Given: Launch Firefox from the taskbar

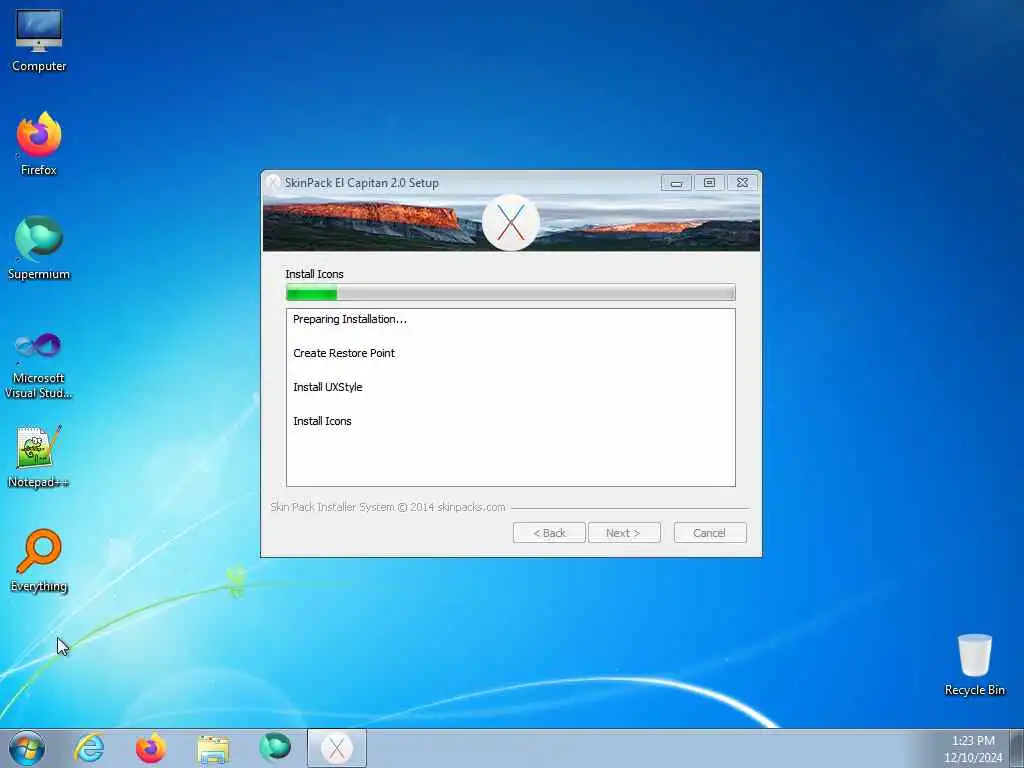Looking at the screenshot, I should pyautogui.click(x=151, y=748).
